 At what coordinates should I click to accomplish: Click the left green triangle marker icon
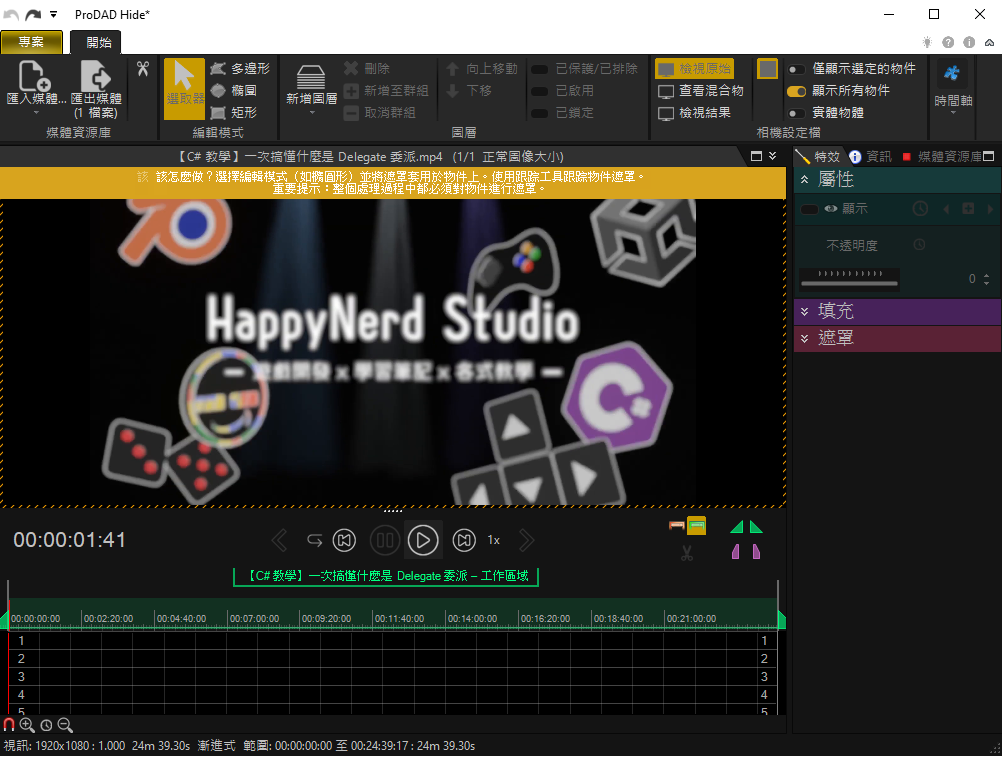pos(737,526)
